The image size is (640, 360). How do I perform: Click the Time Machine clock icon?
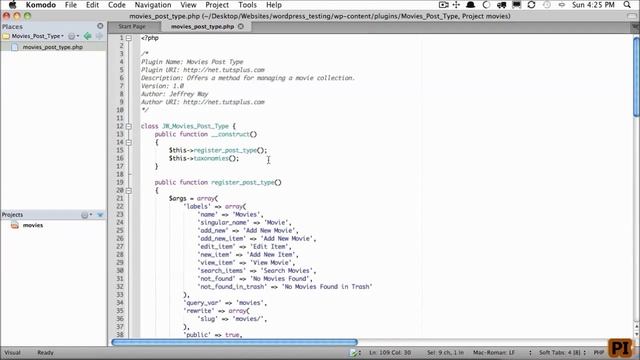pyautogui.click(x=547, y=5)
